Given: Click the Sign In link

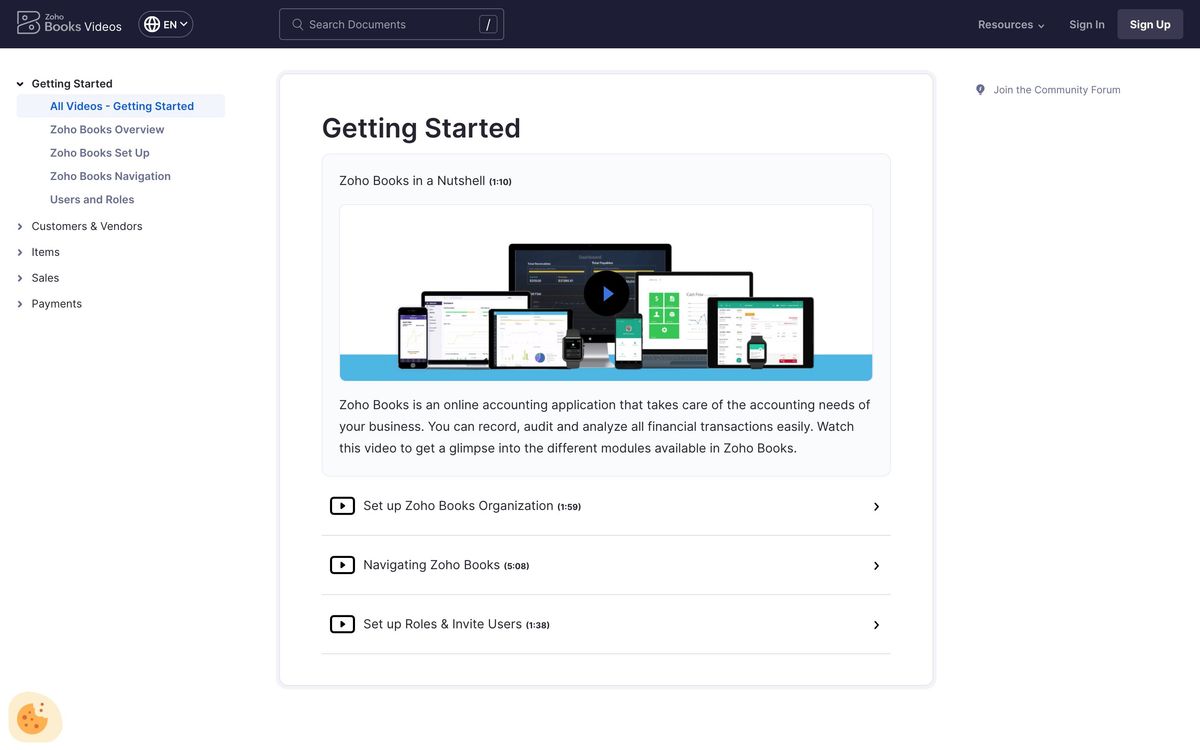Looking at the screenshot, I should coord(1087,25).
